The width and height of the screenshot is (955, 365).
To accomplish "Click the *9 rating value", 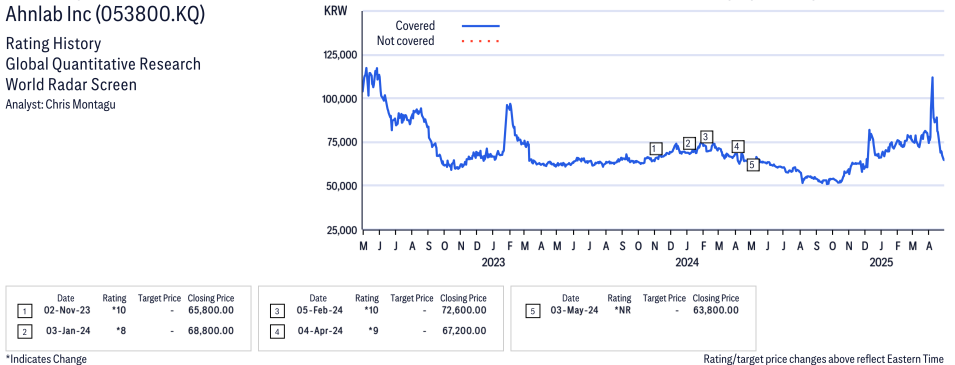I will pyautogui.click(x=373, y=331).
